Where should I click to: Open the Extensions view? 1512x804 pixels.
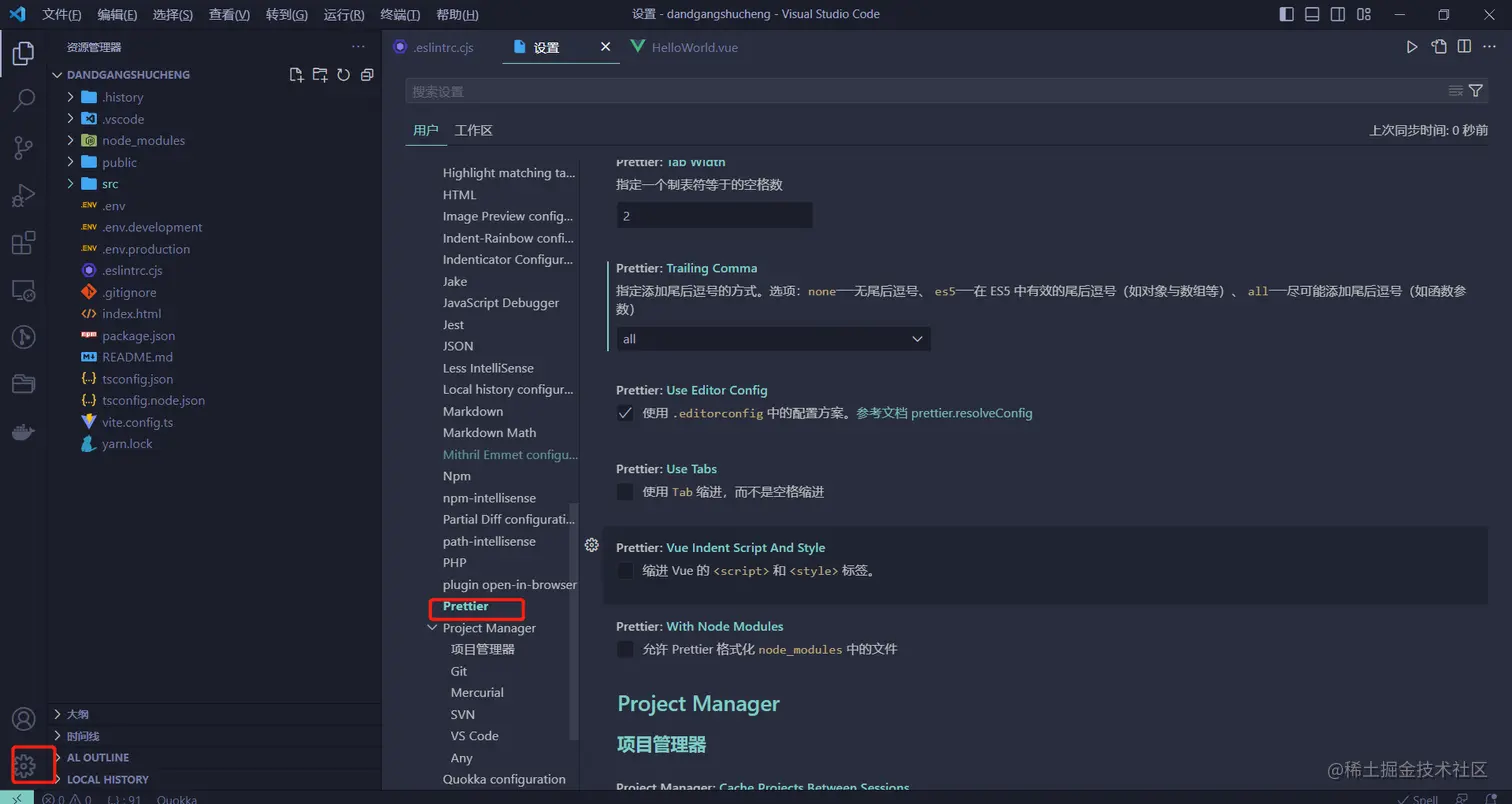click(23, 243)
